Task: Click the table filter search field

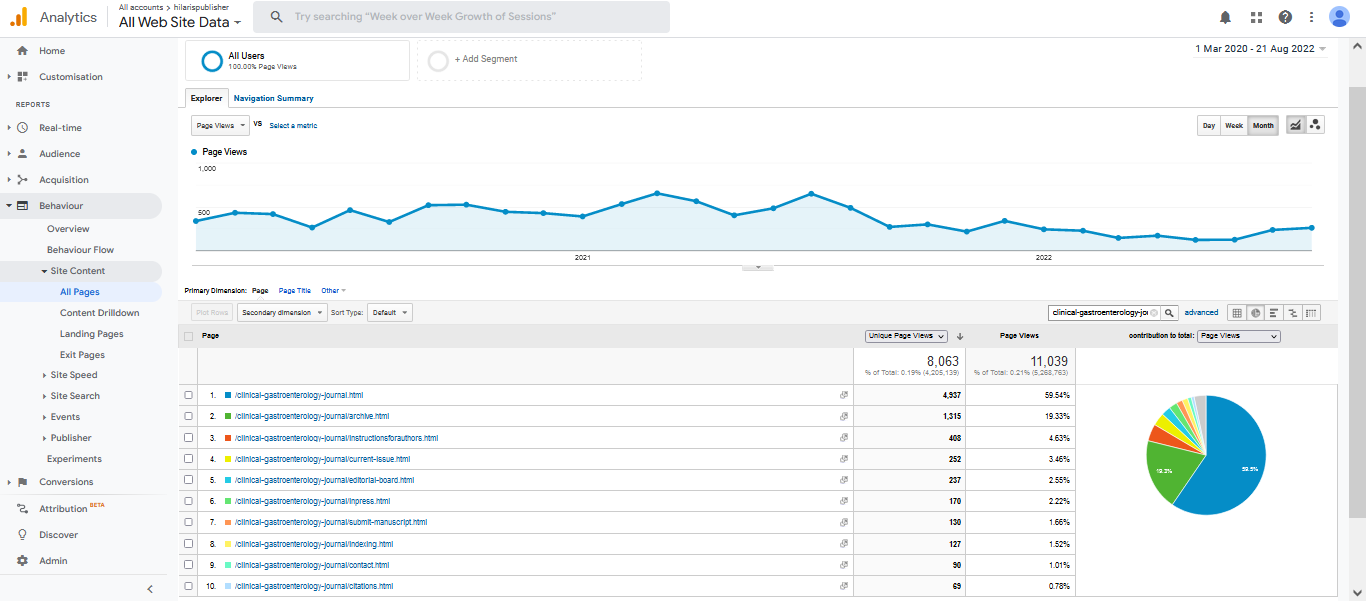Action: pos(1100,313)
